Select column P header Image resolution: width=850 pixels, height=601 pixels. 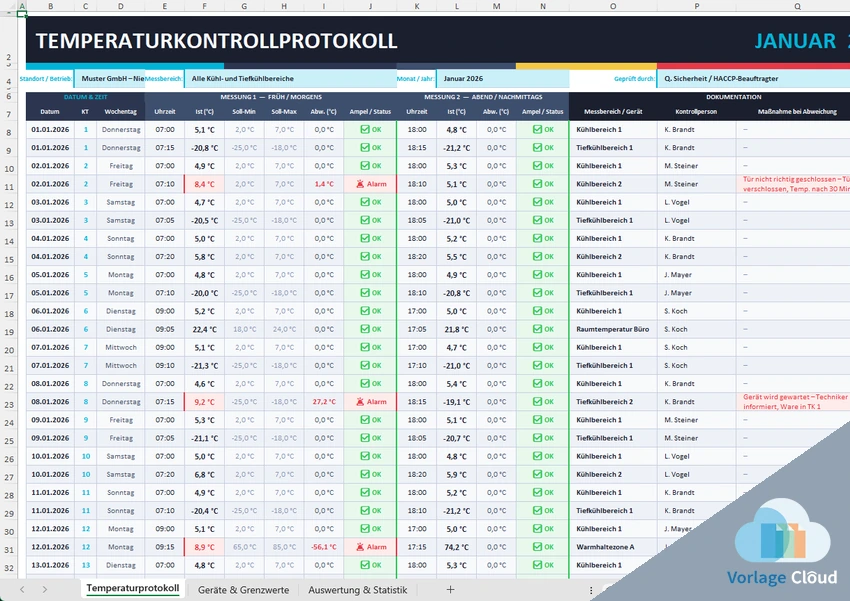pyautogui.click(x=697, y=7)
